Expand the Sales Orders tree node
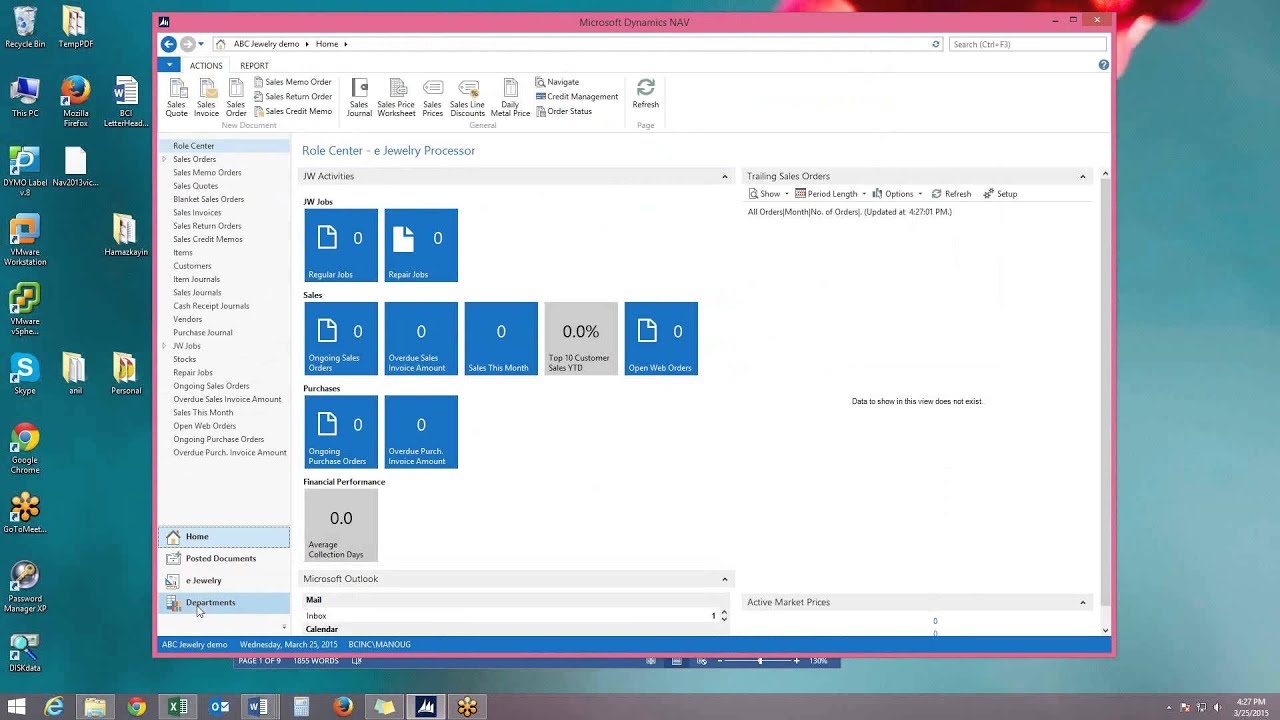 click(164, 159)
